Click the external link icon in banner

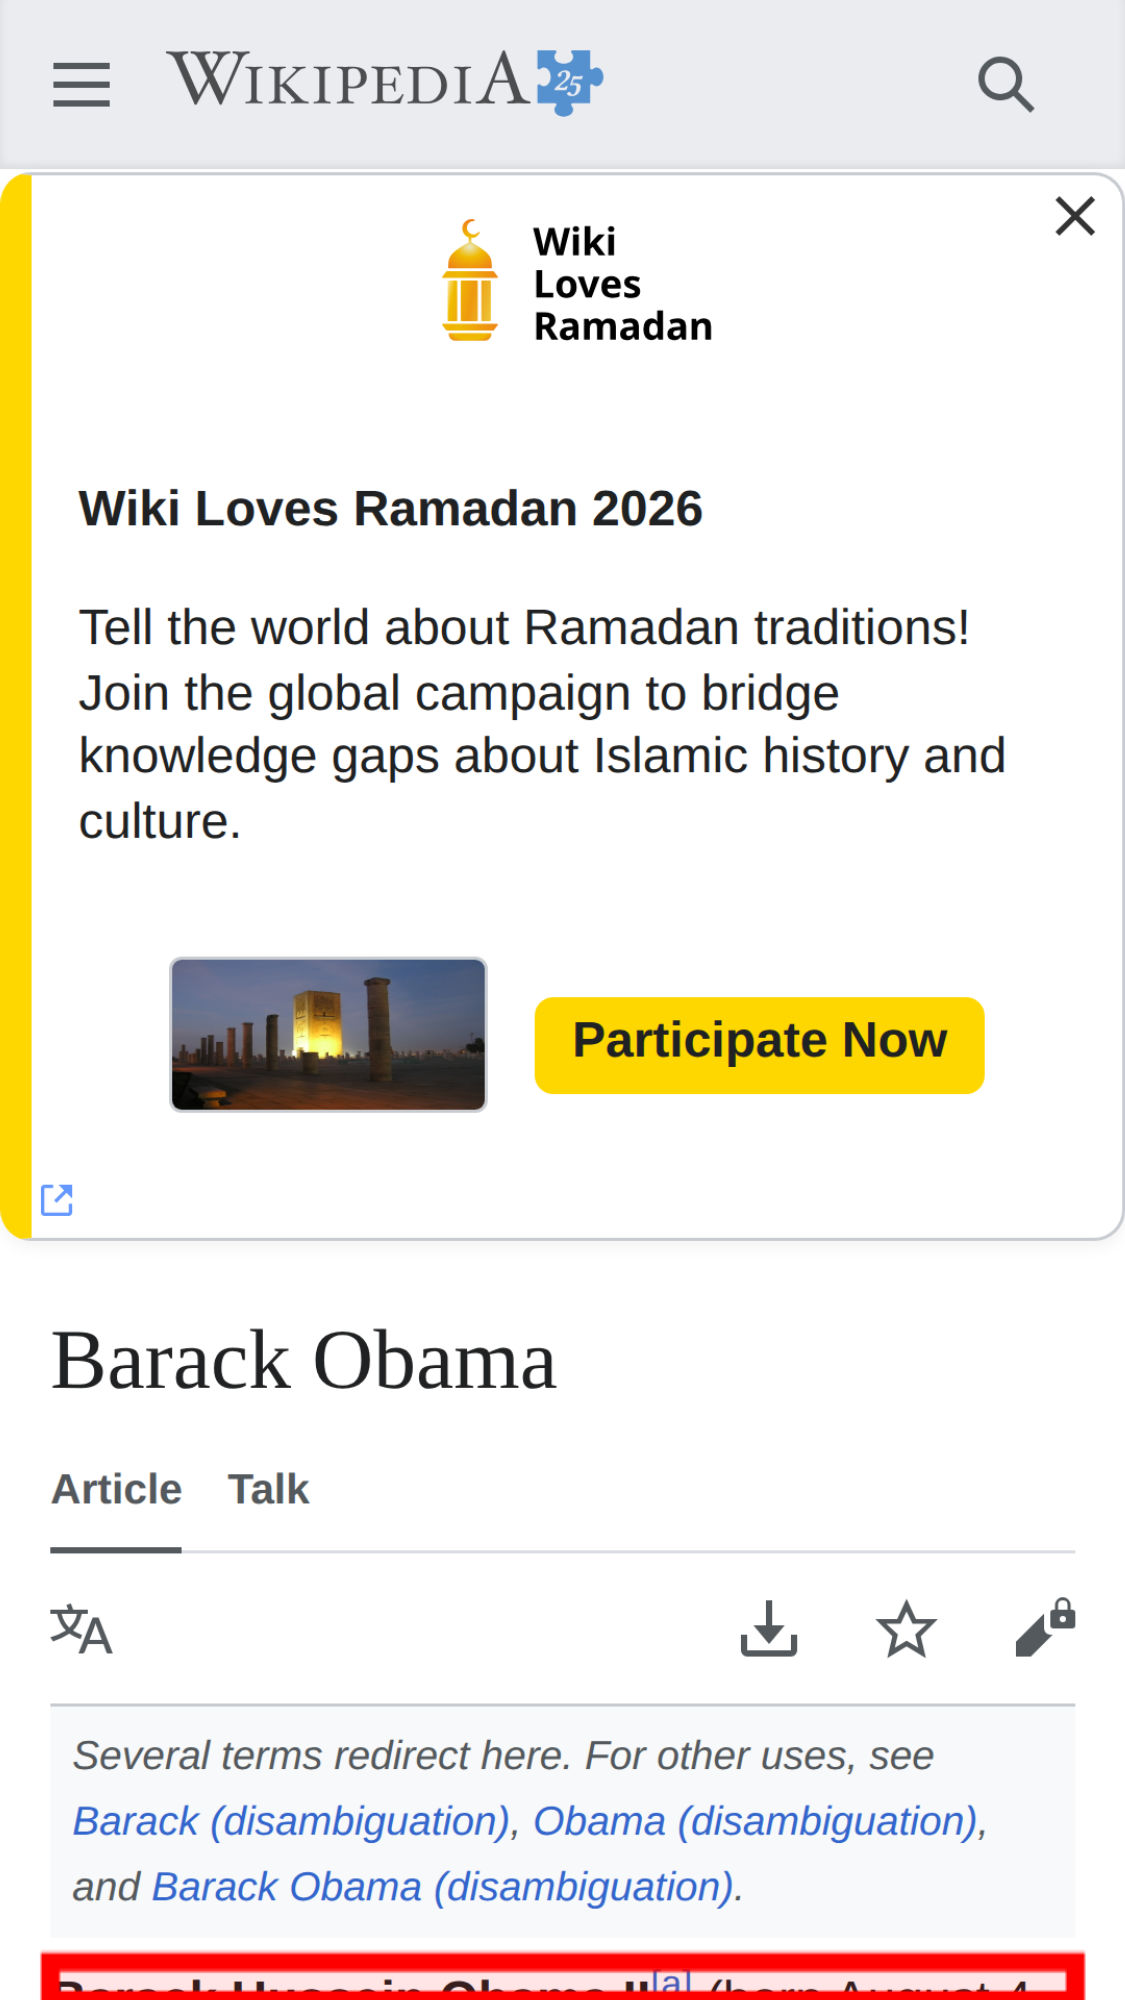point(57,1199)
